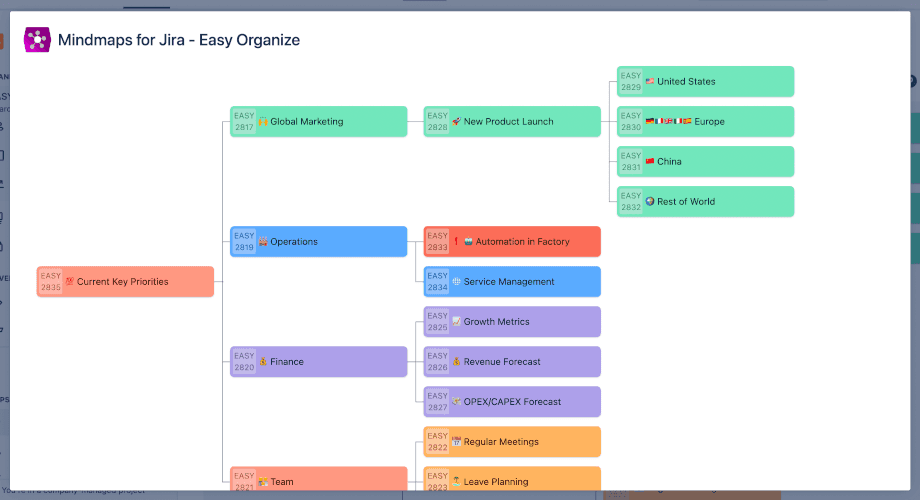The height and width of the screenshot is (500, 920).
Task: Click the money bag icon on Finance
Action: [263, 362]
